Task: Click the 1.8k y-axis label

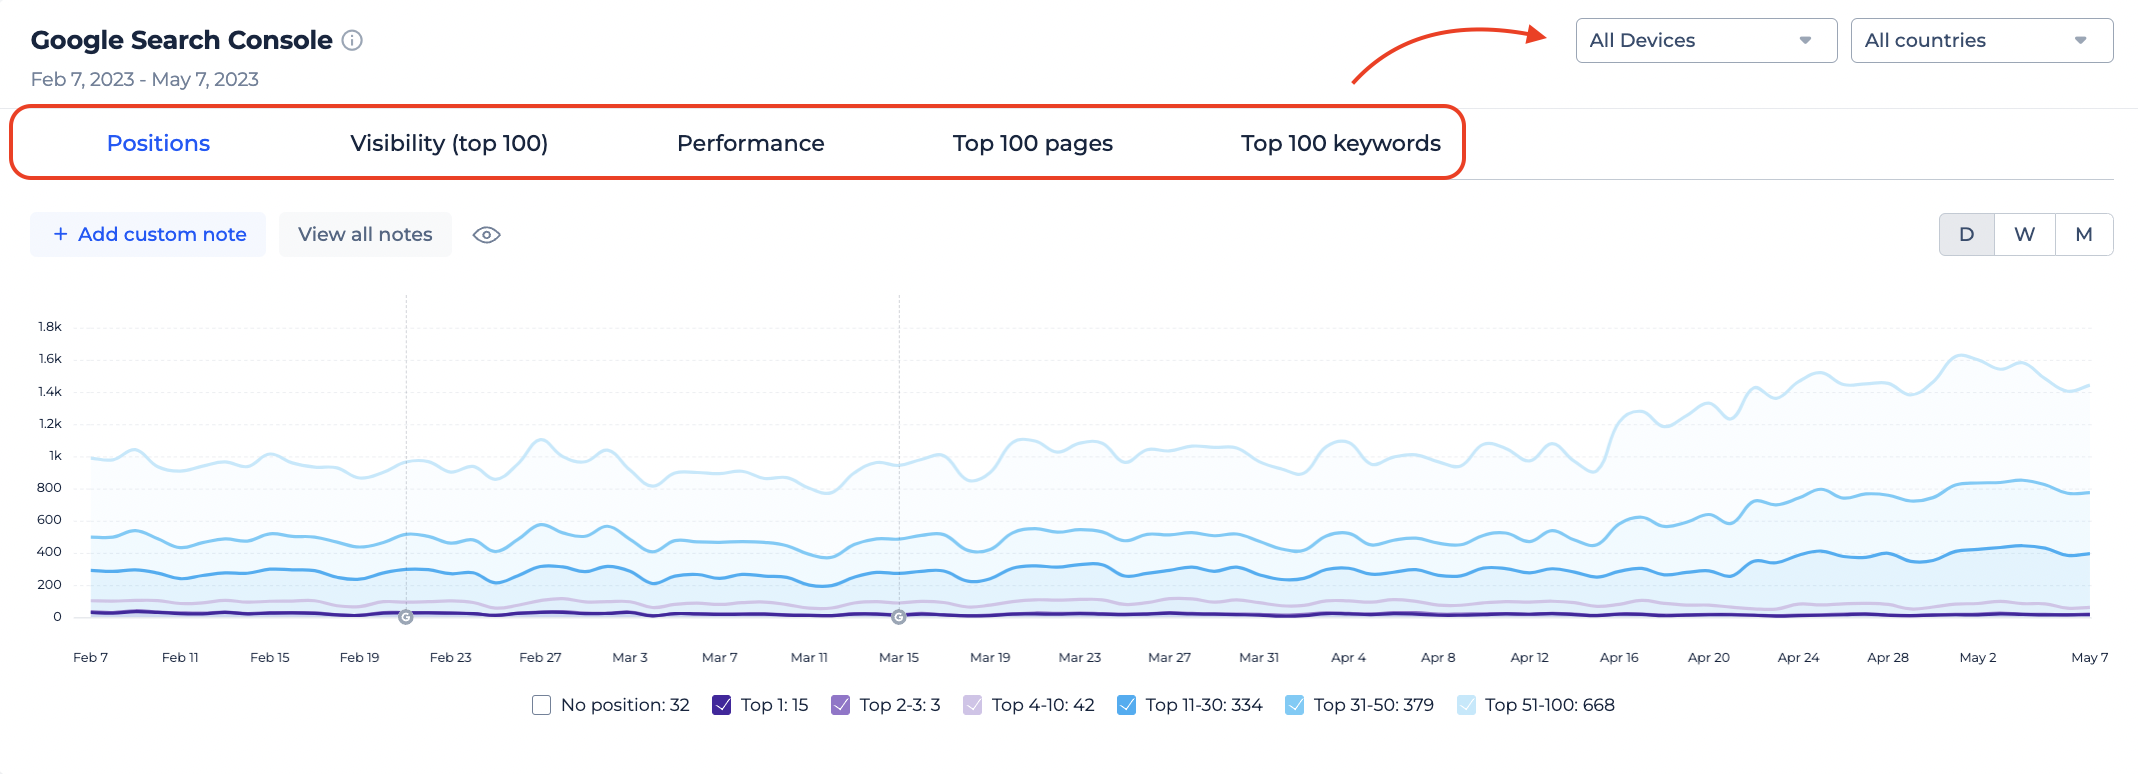Action: tap(50, 326)
